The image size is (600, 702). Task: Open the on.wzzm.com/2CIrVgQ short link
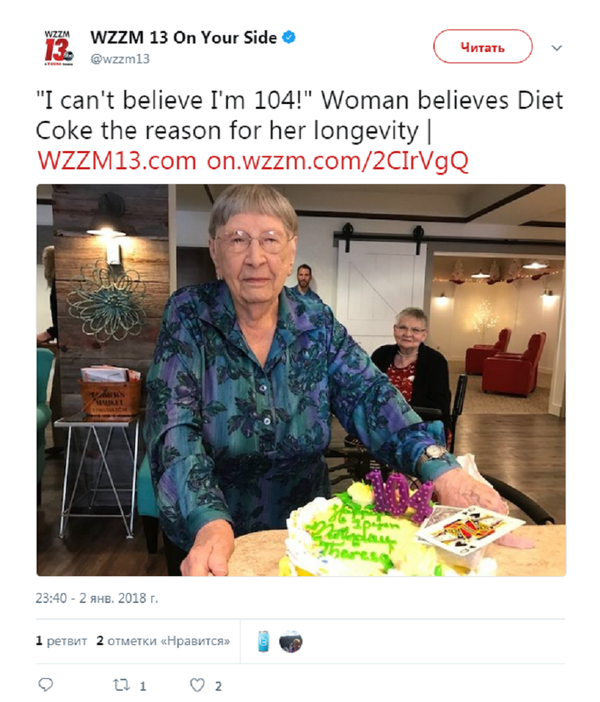(x=338, y=160)
